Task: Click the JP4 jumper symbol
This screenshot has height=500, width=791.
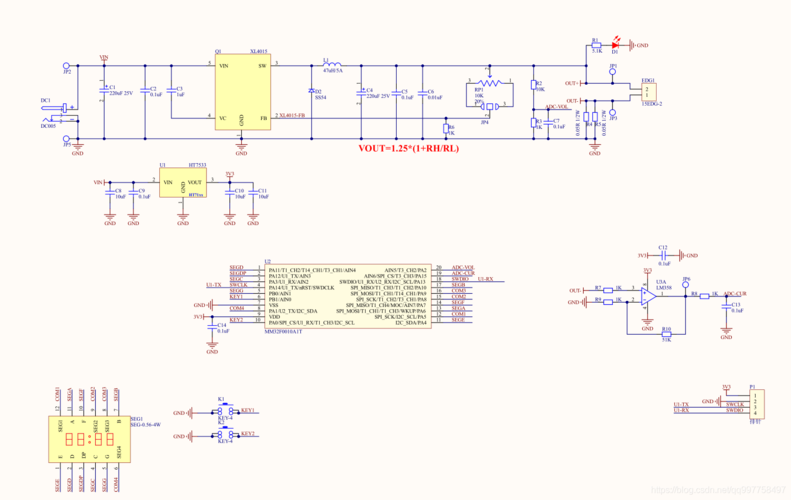Action: coord(489,106)
